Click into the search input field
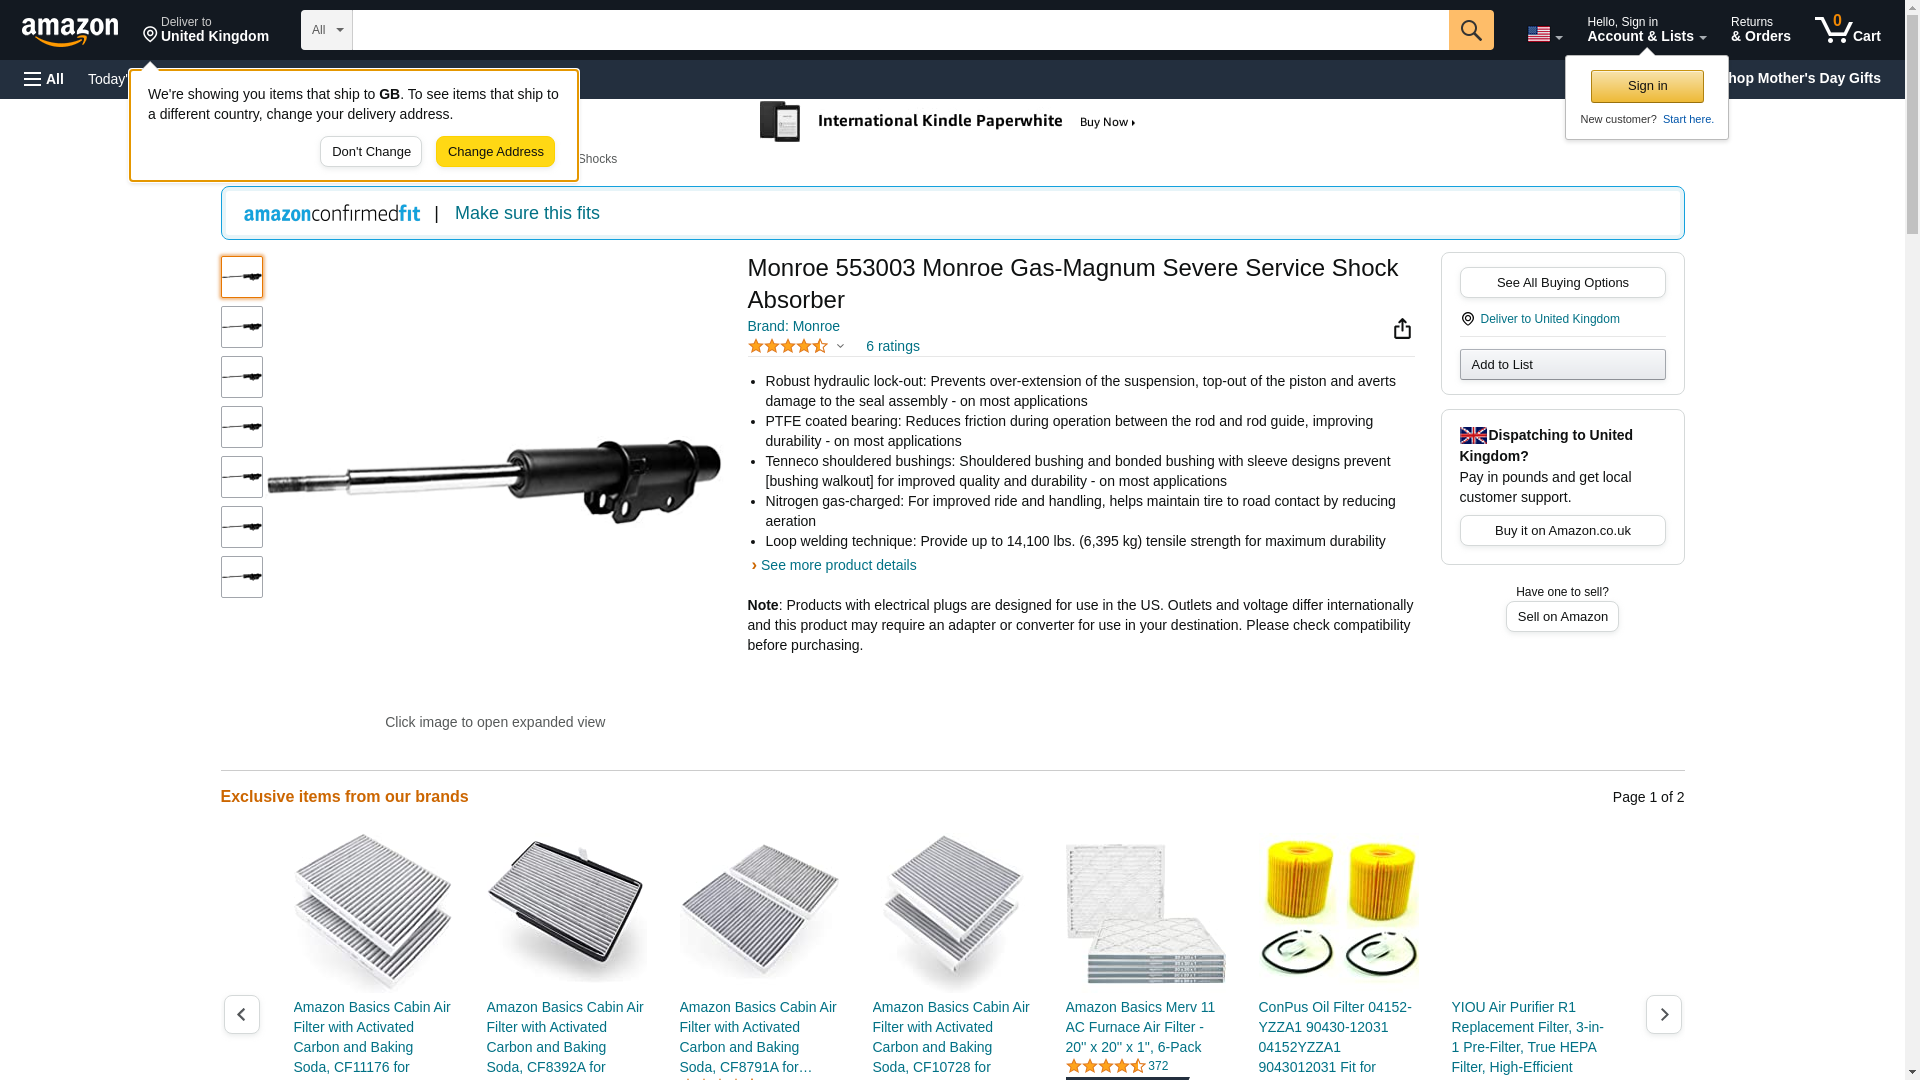 (900, 30)
